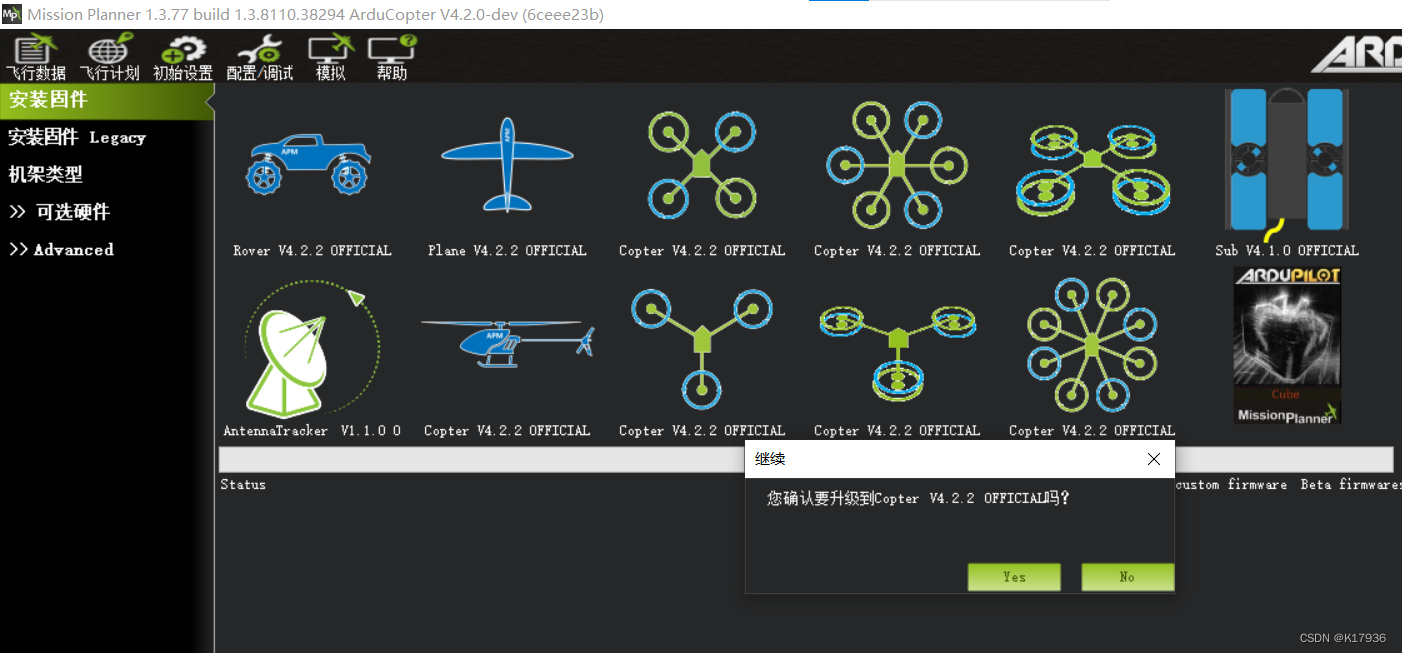Expand the 可选硬件 optional hardware section

click(x=59, y=212)
